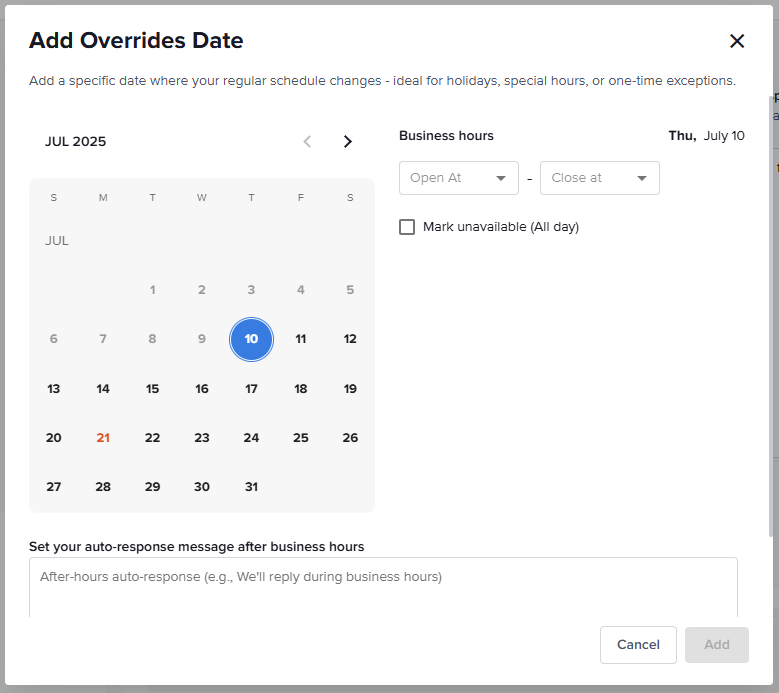
Task: Select July 21 highlighted in red
Action: 103,438
